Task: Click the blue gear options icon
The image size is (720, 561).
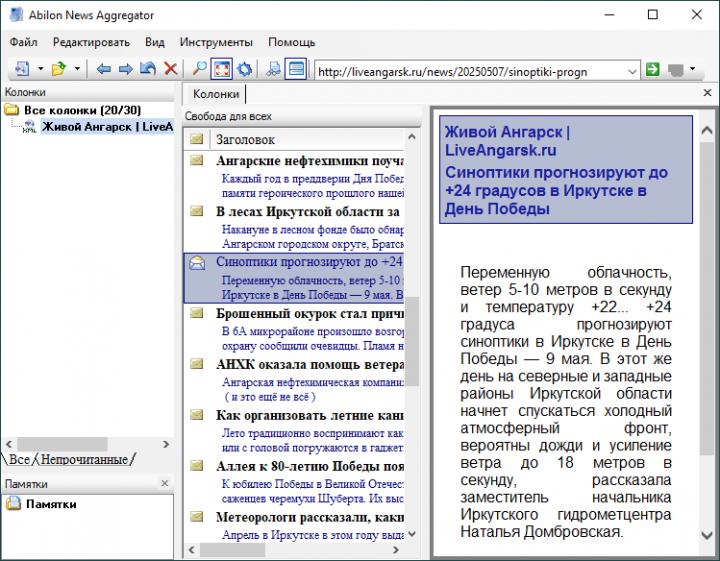Action: coord(244,69)
